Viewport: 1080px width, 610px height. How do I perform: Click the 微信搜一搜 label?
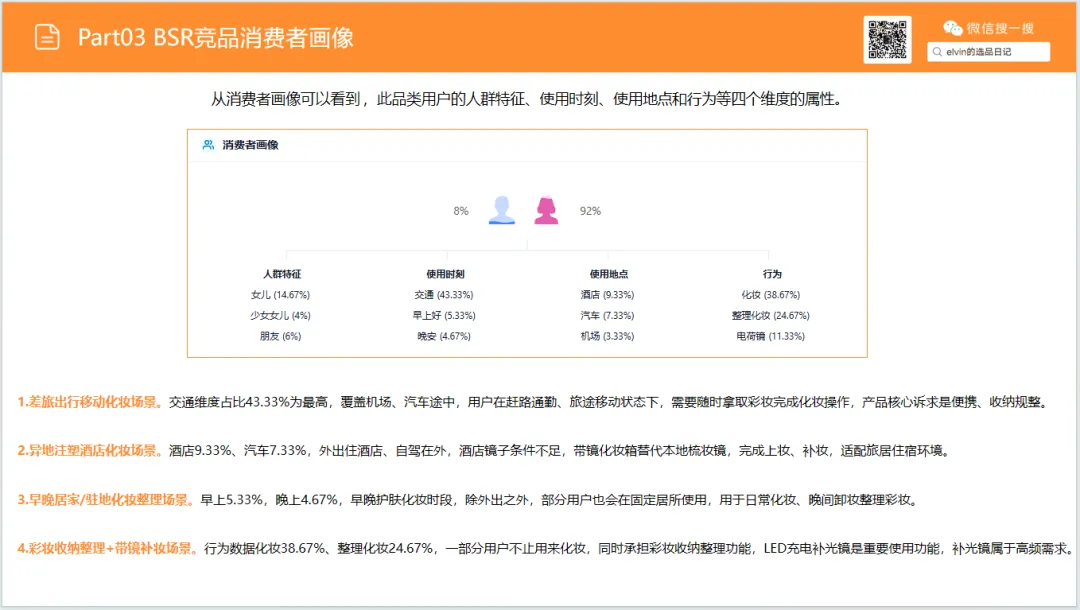(x=1000, y=28)
